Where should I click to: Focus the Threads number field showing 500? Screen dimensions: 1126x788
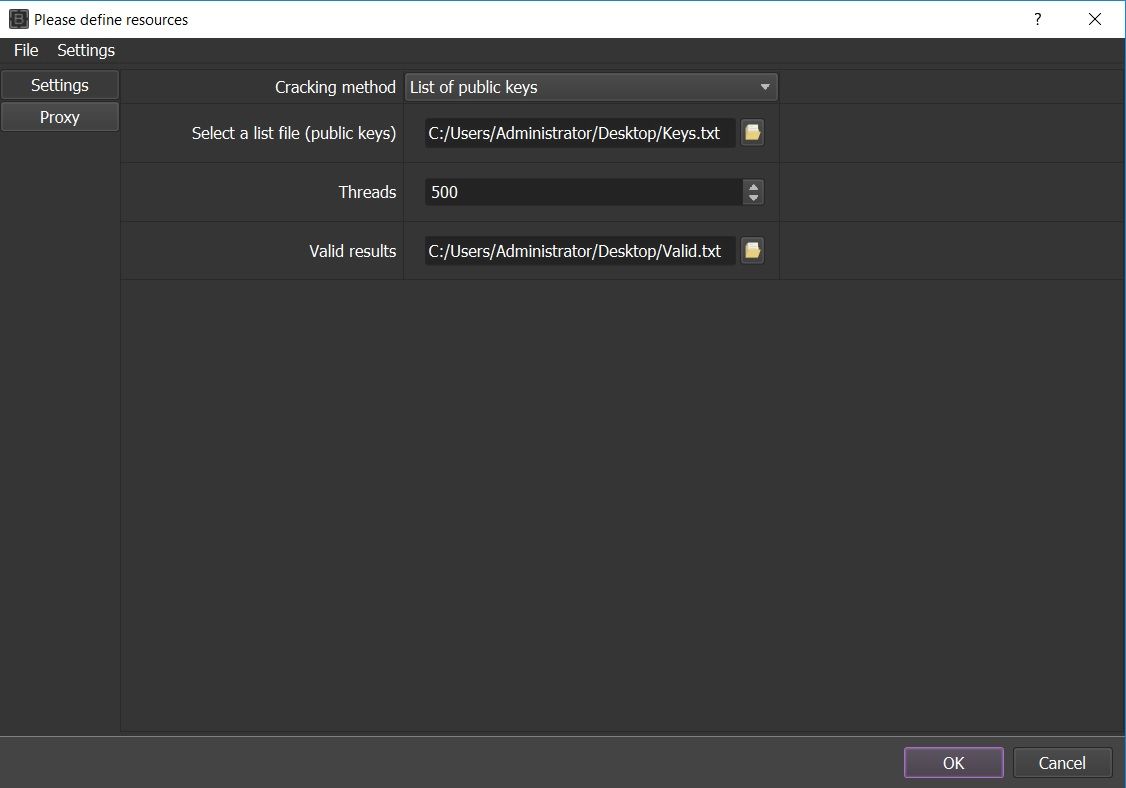[x=584, y=192]
